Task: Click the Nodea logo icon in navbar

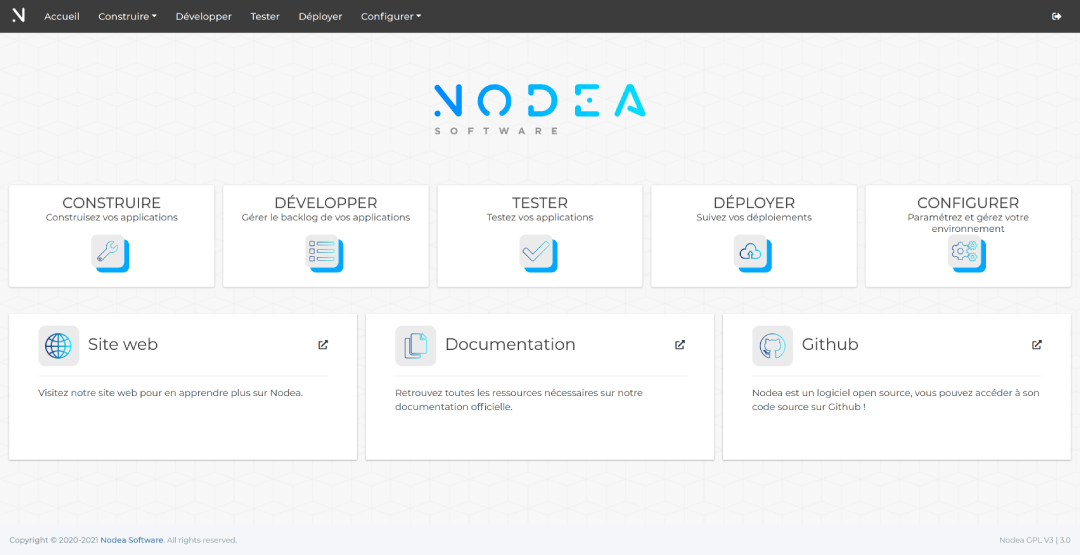Action: click(x=18, y=16)
